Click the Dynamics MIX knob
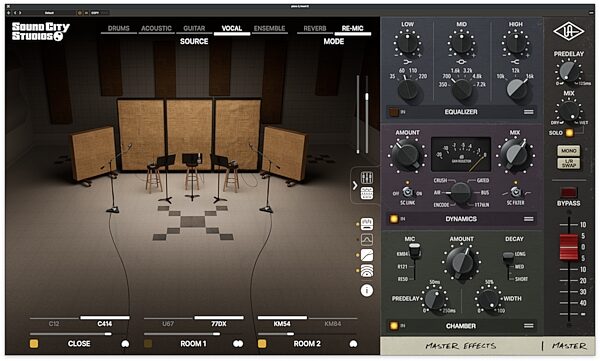The image size is (600, 361). (x=515, y=155)
